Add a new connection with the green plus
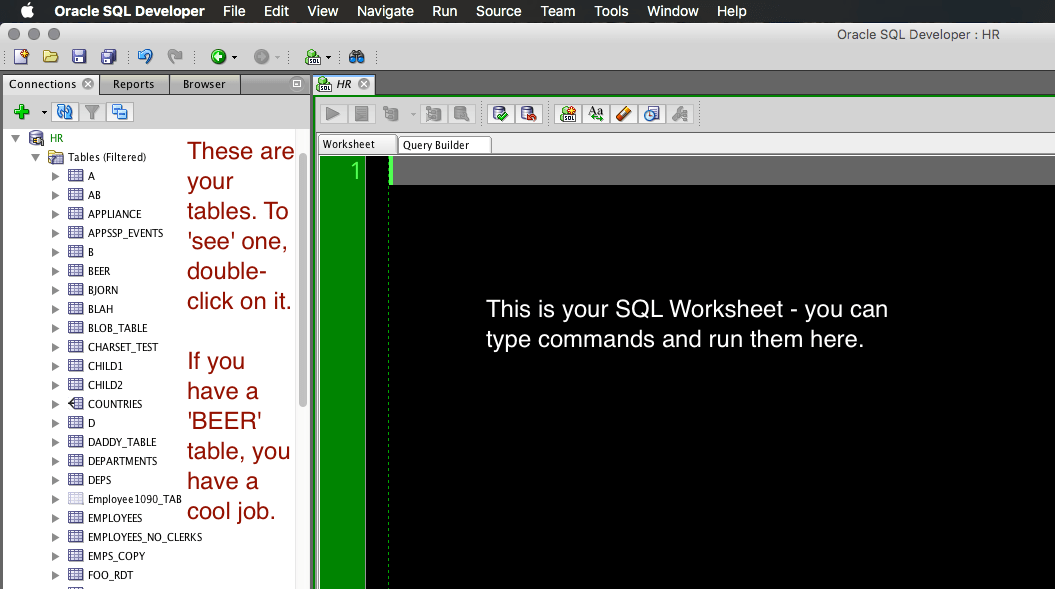 [19, 111]
